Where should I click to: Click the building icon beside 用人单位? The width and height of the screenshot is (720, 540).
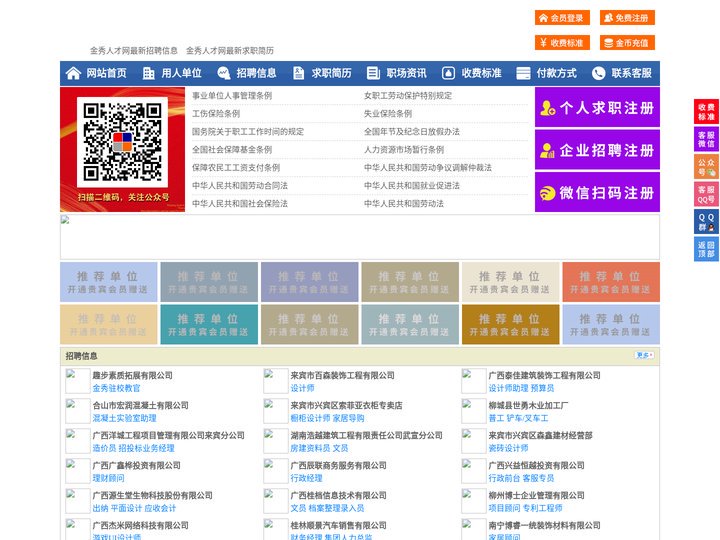(148, 73)
